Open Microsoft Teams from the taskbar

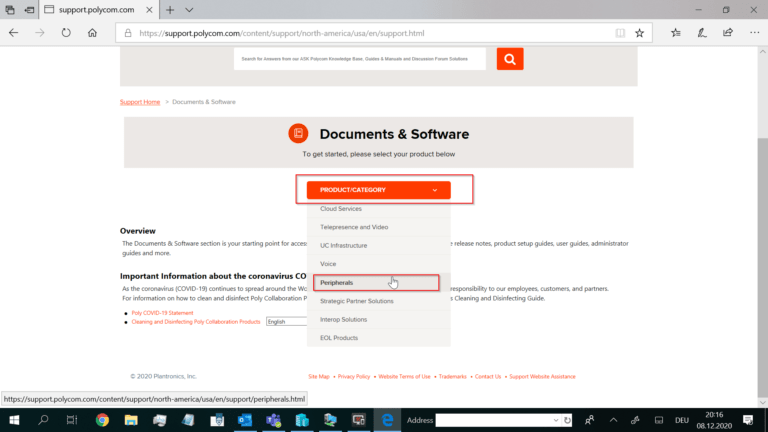click(x=273, y=420)
